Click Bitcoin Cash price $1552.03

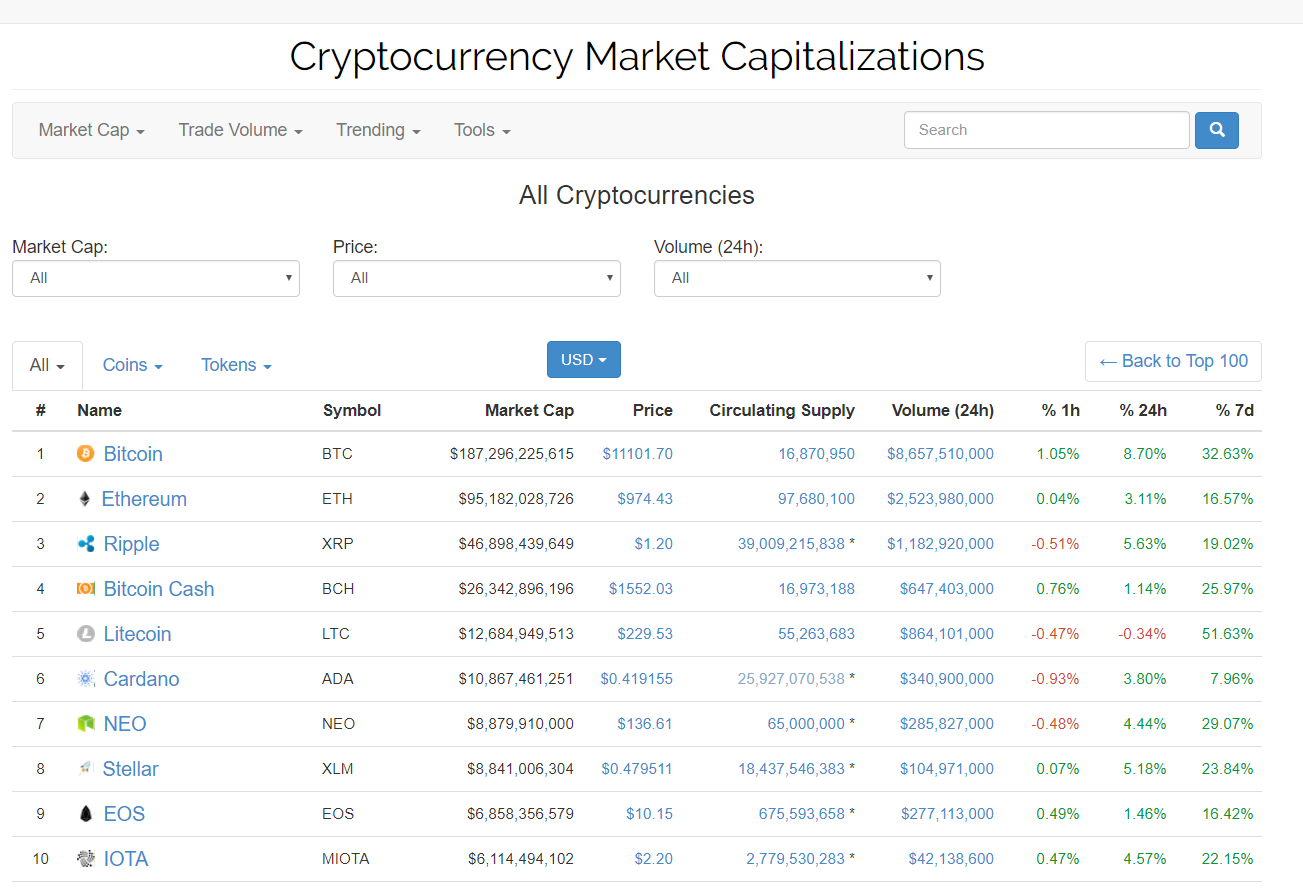641,589
